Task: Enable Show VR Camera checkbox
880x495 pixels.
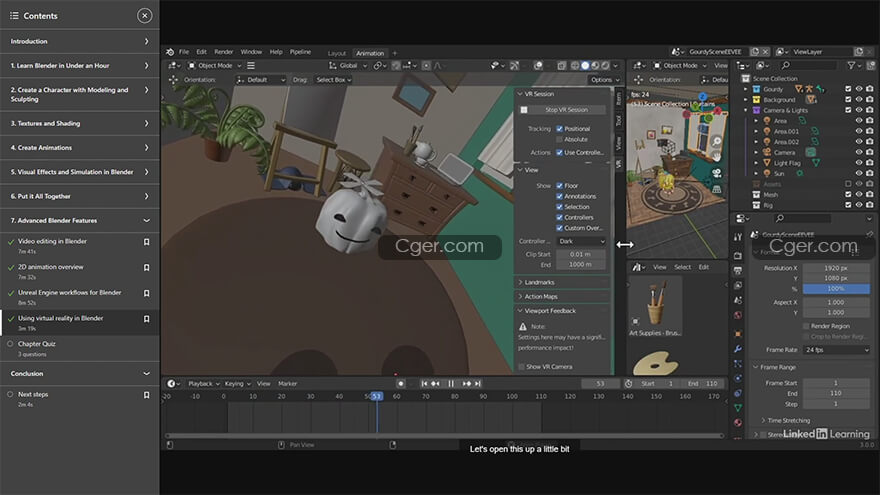Action: click(x=522, y=367)
